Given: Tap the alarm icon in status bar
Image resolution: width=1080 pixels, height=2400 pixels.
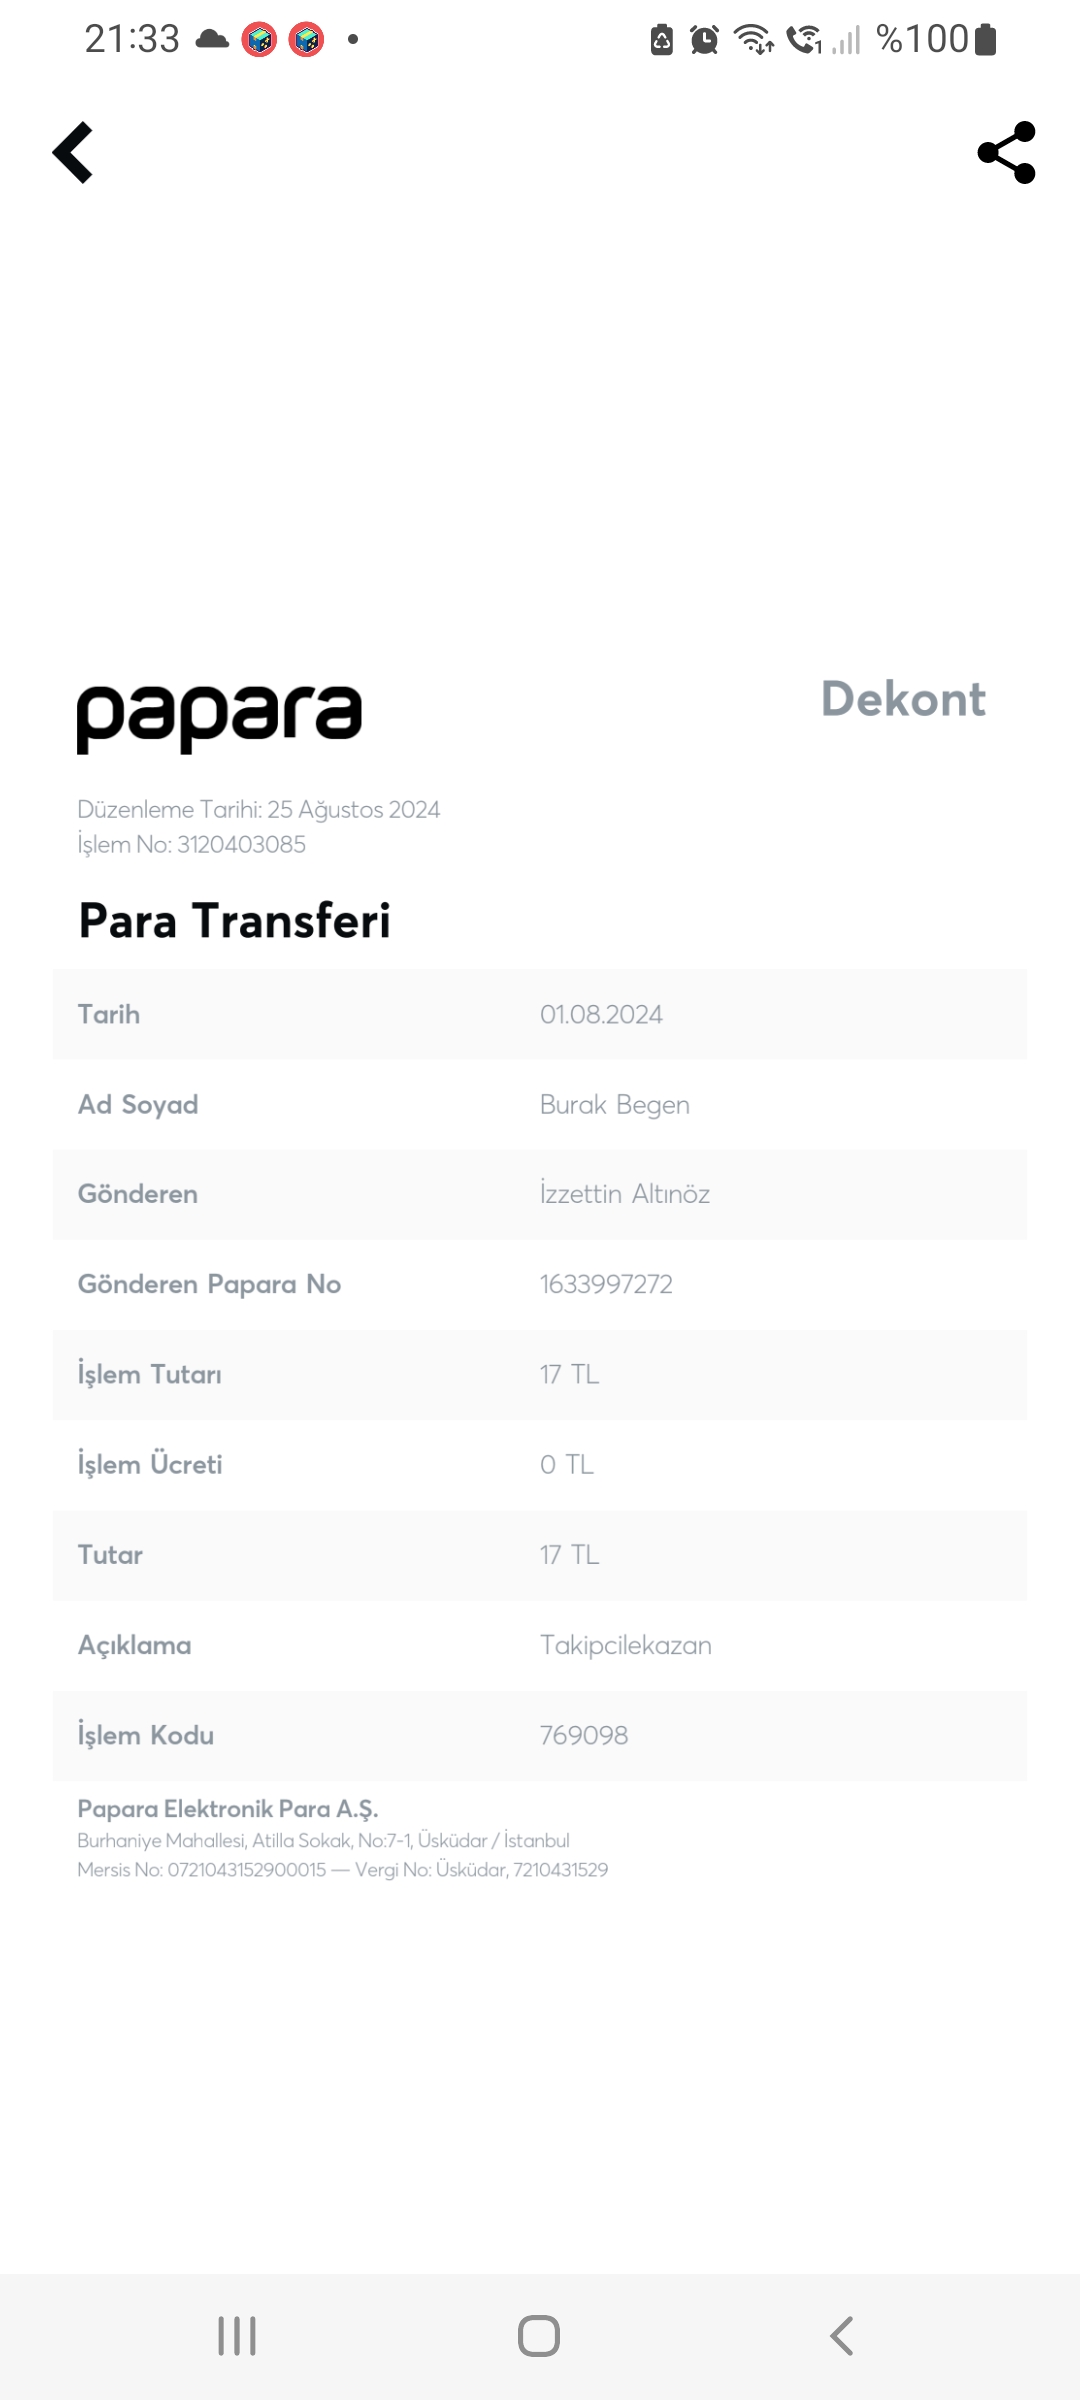Looking at the screenshot, I should [x=705, y=40].
